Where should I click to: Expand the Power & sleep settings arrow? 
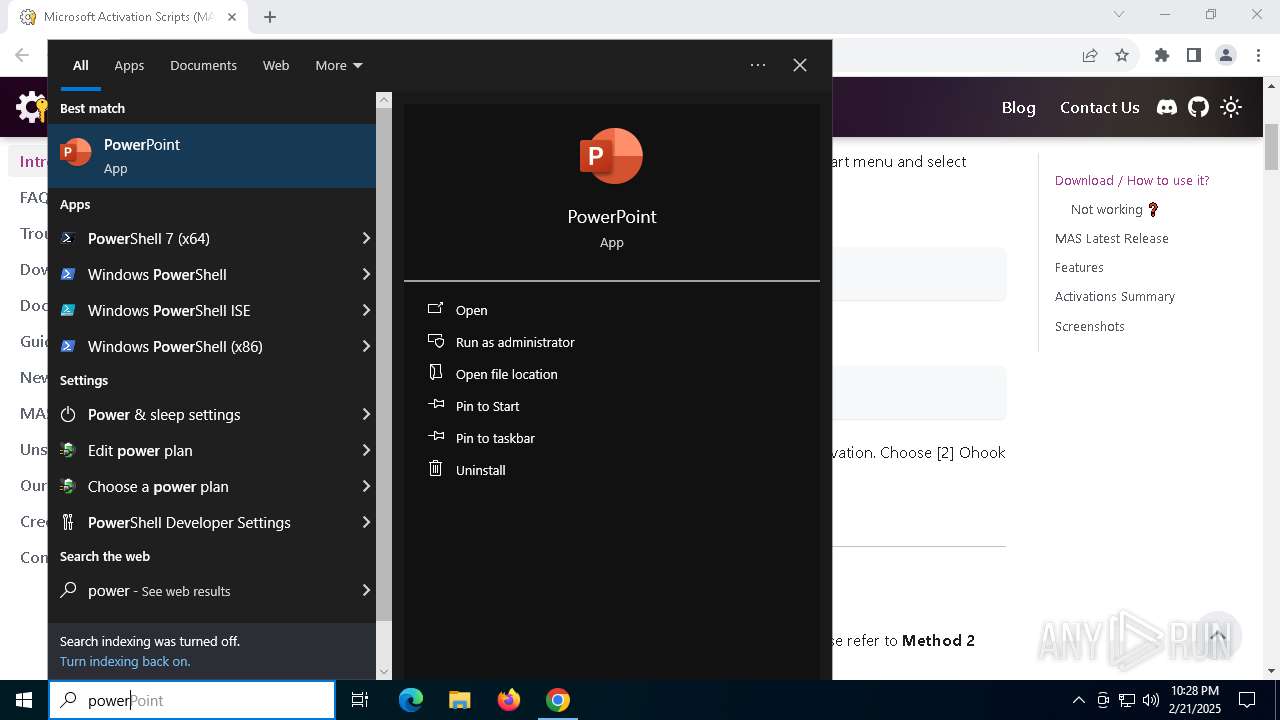click(366, 414)
